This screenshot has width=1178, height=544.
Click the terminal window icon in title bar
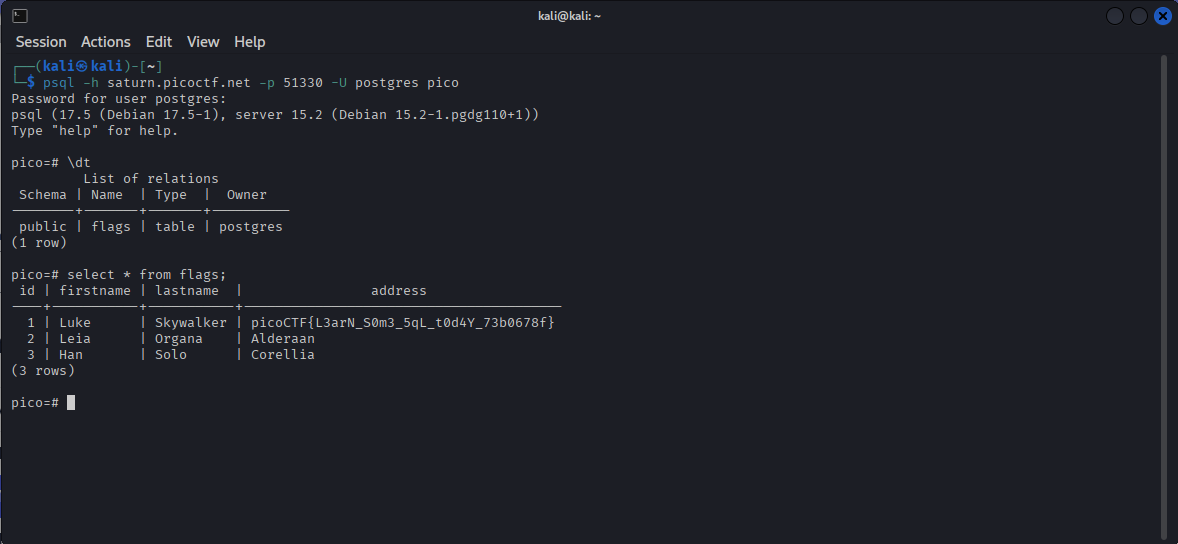20,16
